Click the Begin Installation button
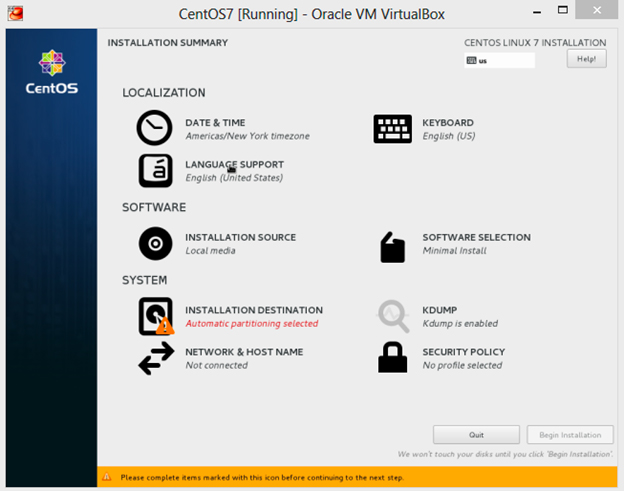Screen dimensions: 624x491 pos(570,435)
